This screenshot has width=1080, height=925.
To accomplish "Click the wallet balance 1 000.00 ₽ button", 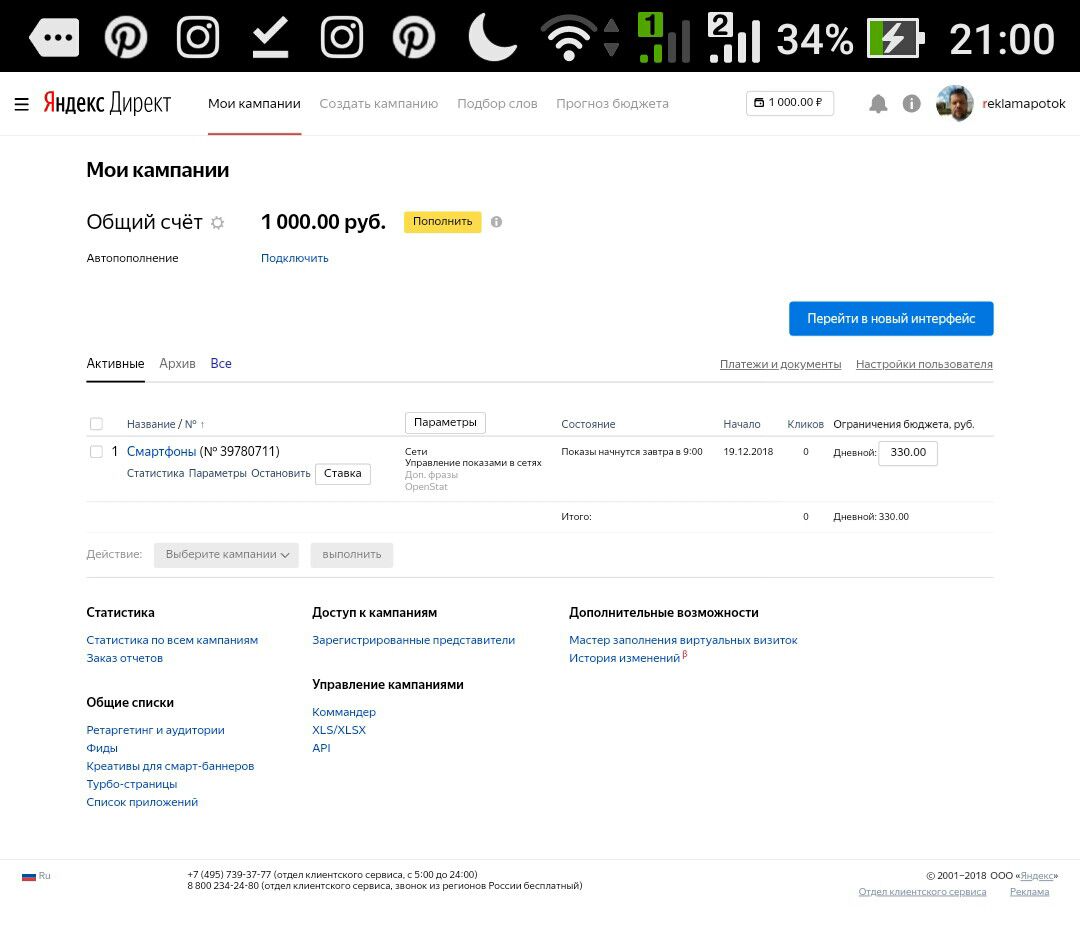I will click(789, 103).
